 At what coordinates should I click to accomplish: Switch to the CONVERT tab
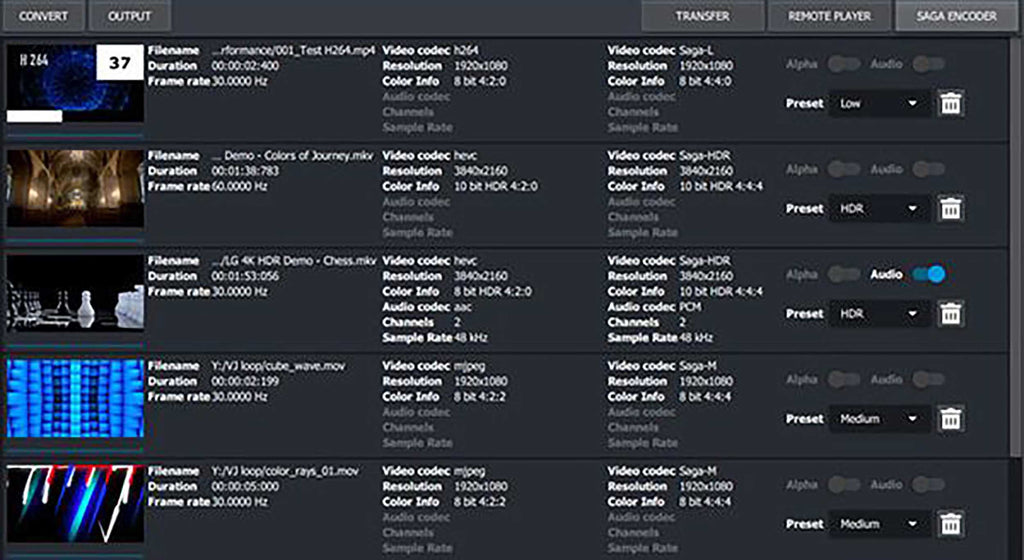(44, 16)
